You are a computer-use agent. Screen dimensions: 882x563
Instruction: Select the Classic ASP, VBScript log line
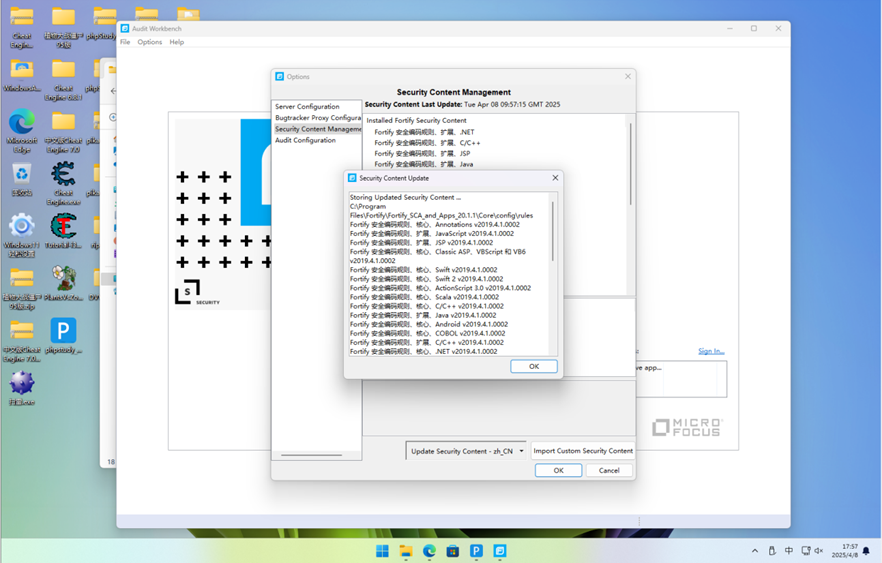pos(438,256)
